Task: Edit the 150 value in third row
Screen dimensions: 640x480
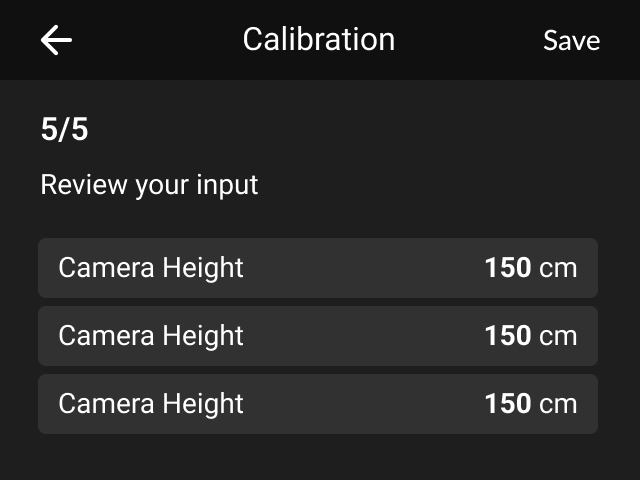Action: tap(507, 404)
